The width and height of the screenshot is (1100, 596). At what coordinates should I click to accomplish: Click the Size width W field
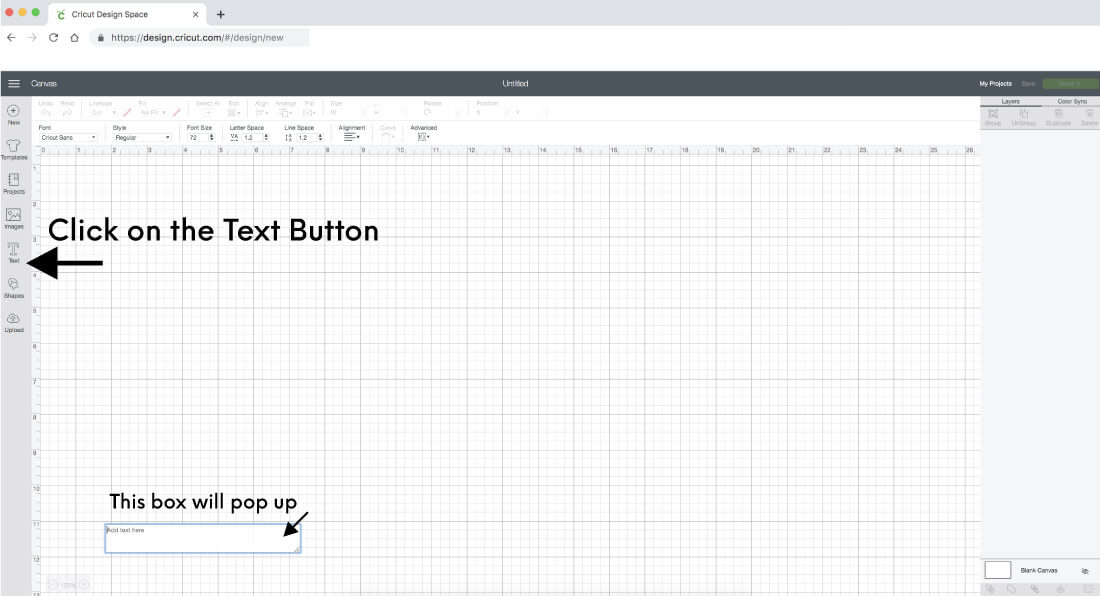pyautogui.click(x=347, y=112)
